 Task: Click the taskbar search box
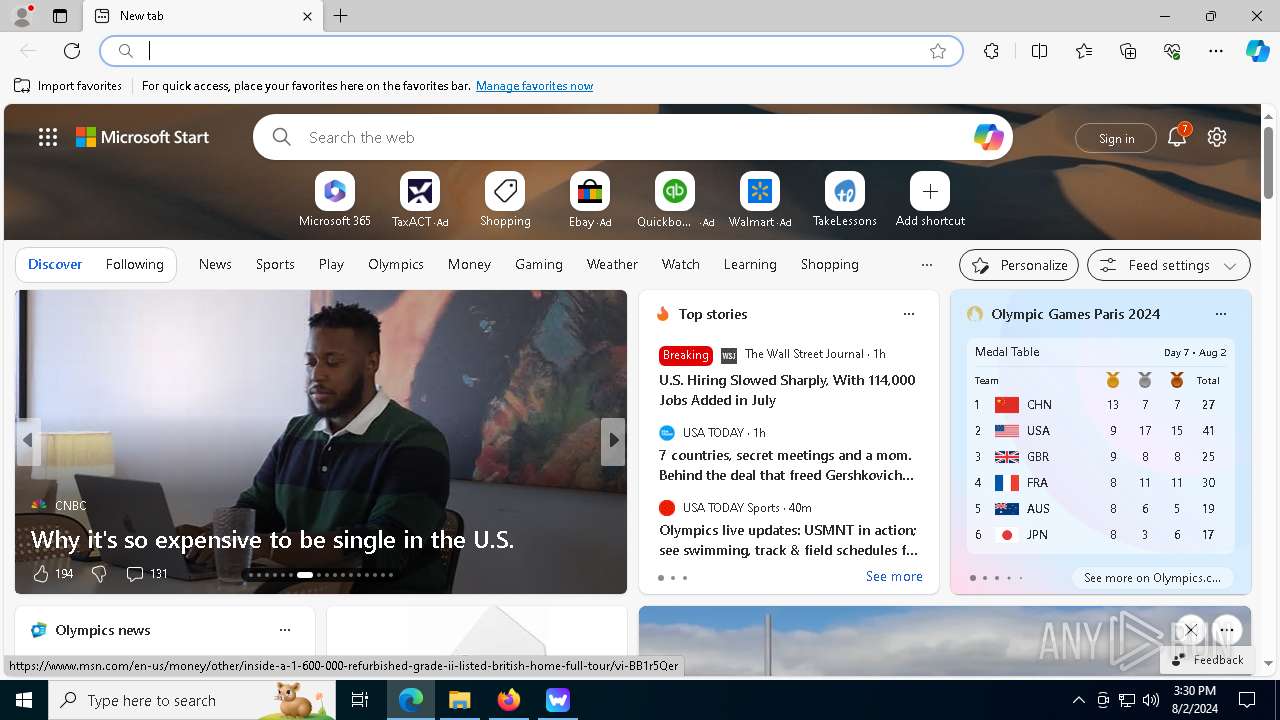click(x=192, y=700)
